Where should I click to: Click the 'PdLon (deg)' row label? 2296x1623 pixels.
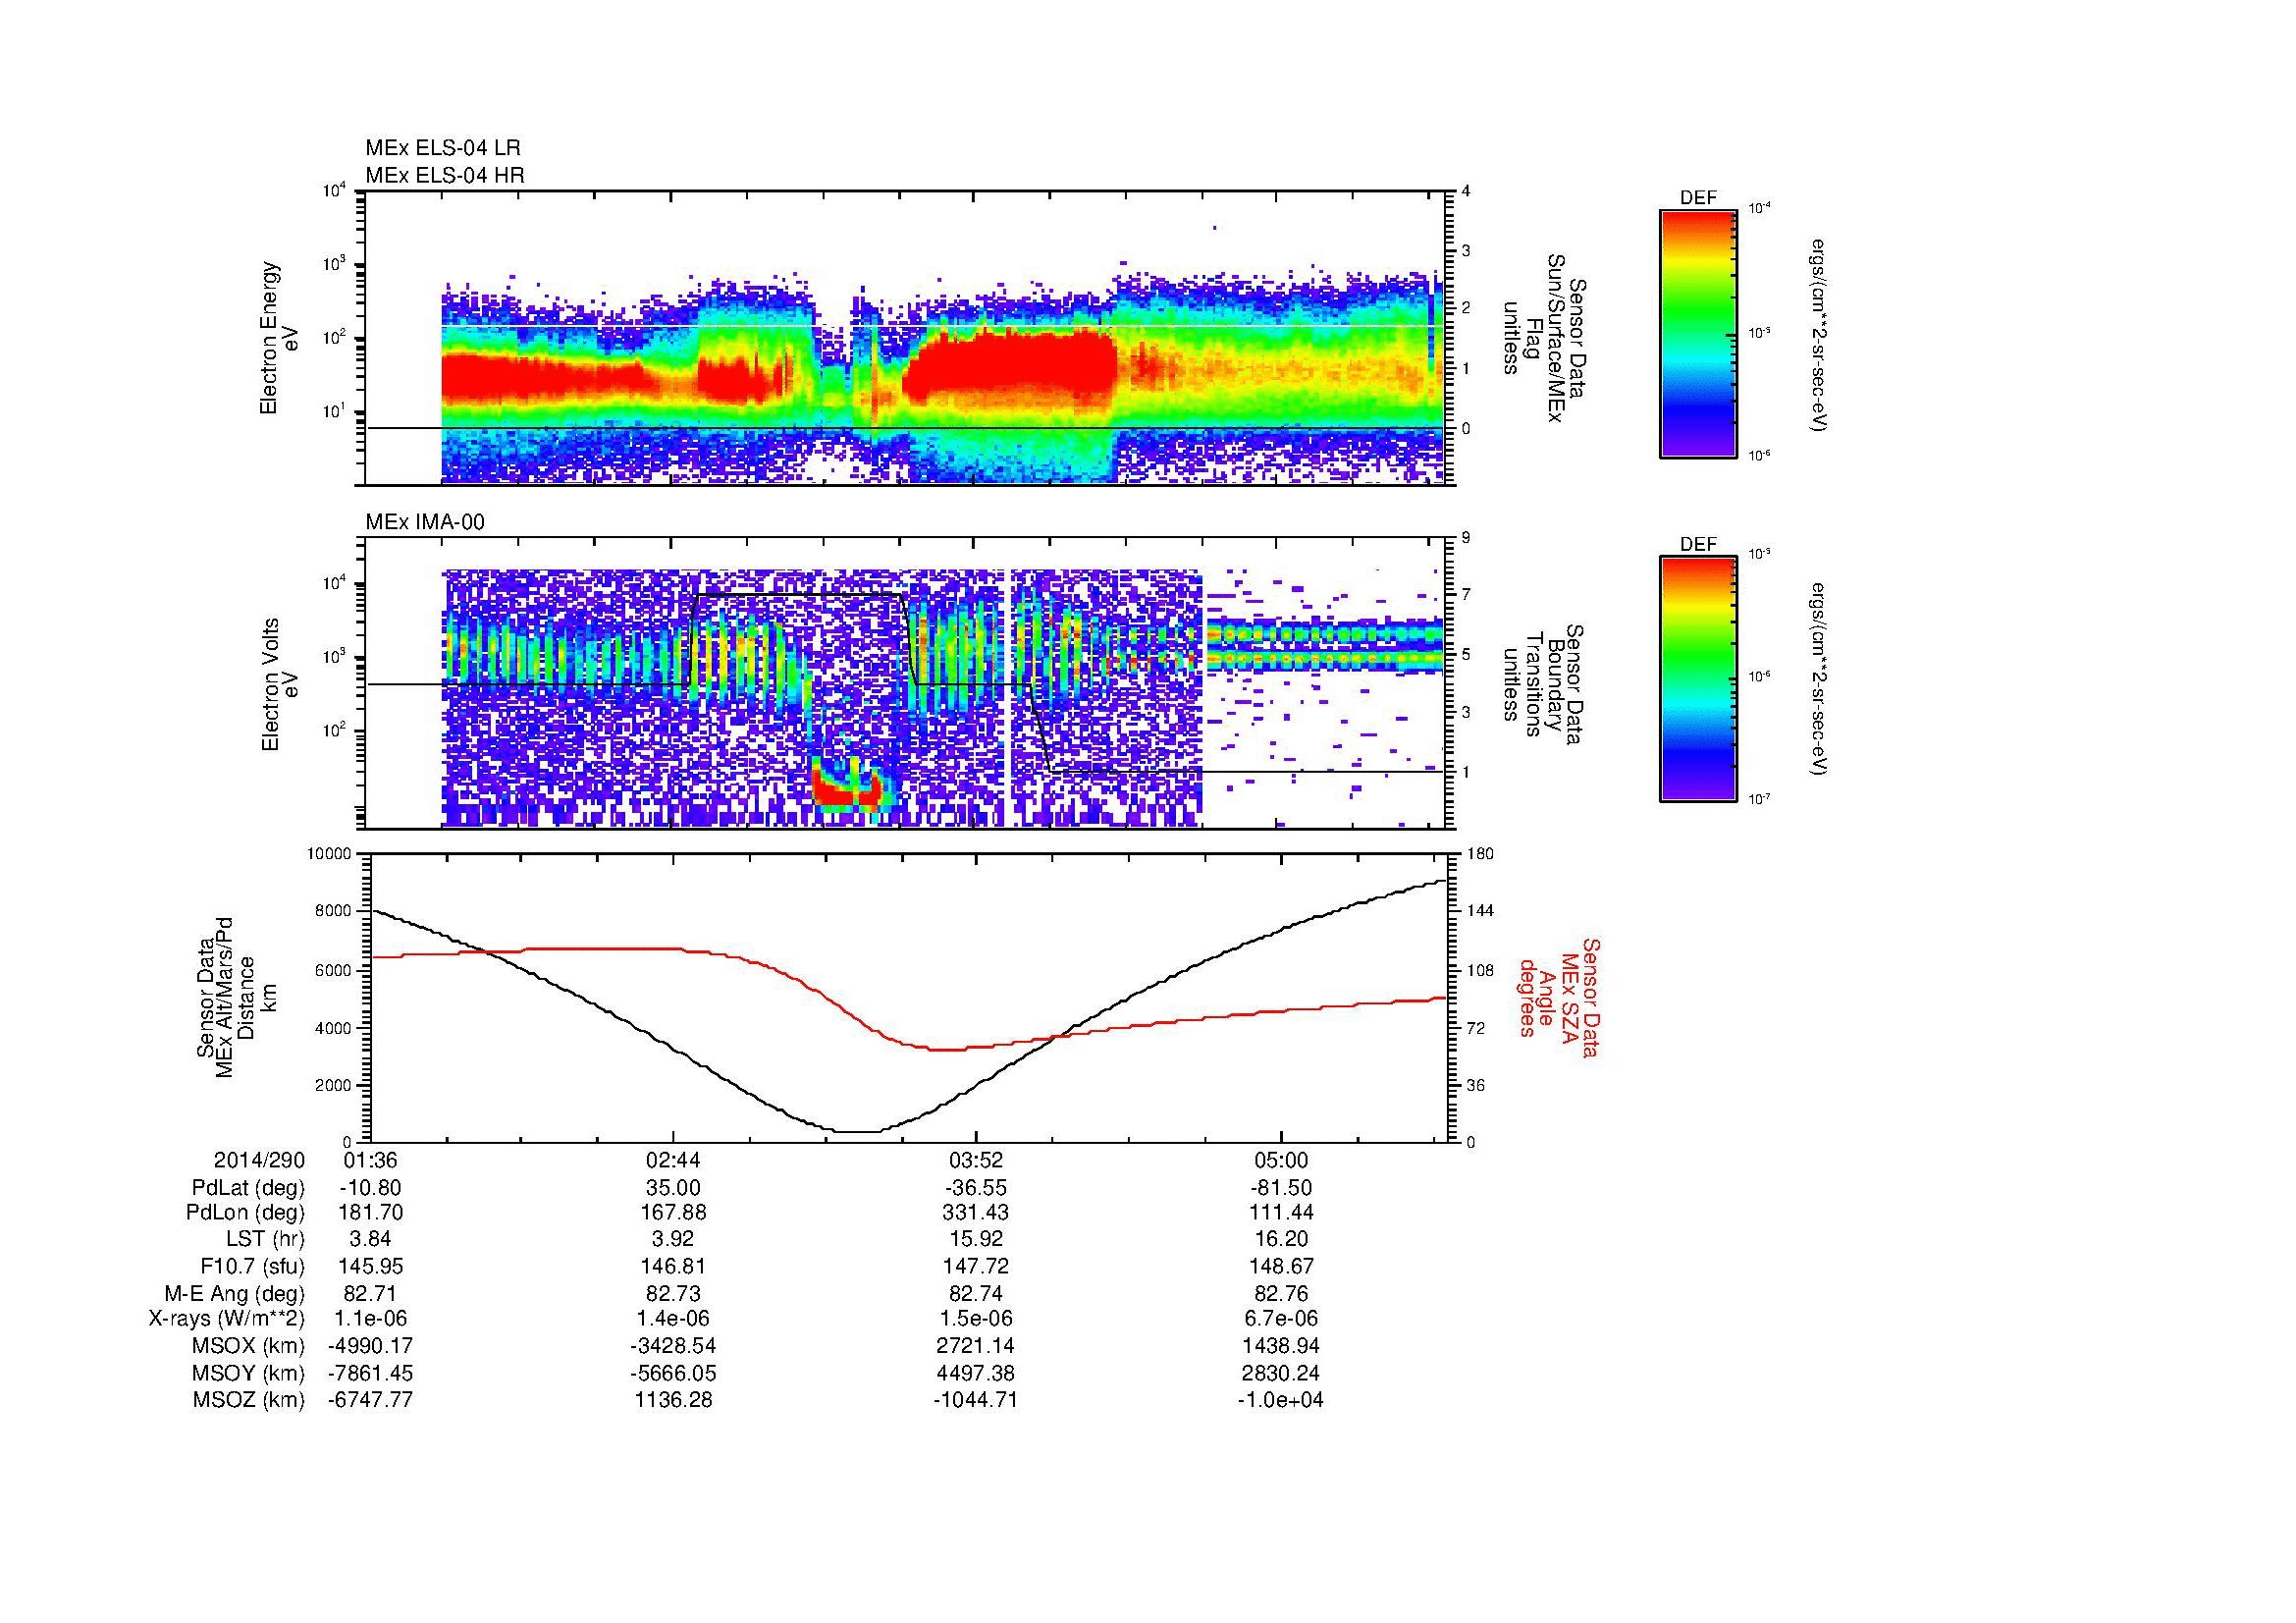click(246, 1213)
